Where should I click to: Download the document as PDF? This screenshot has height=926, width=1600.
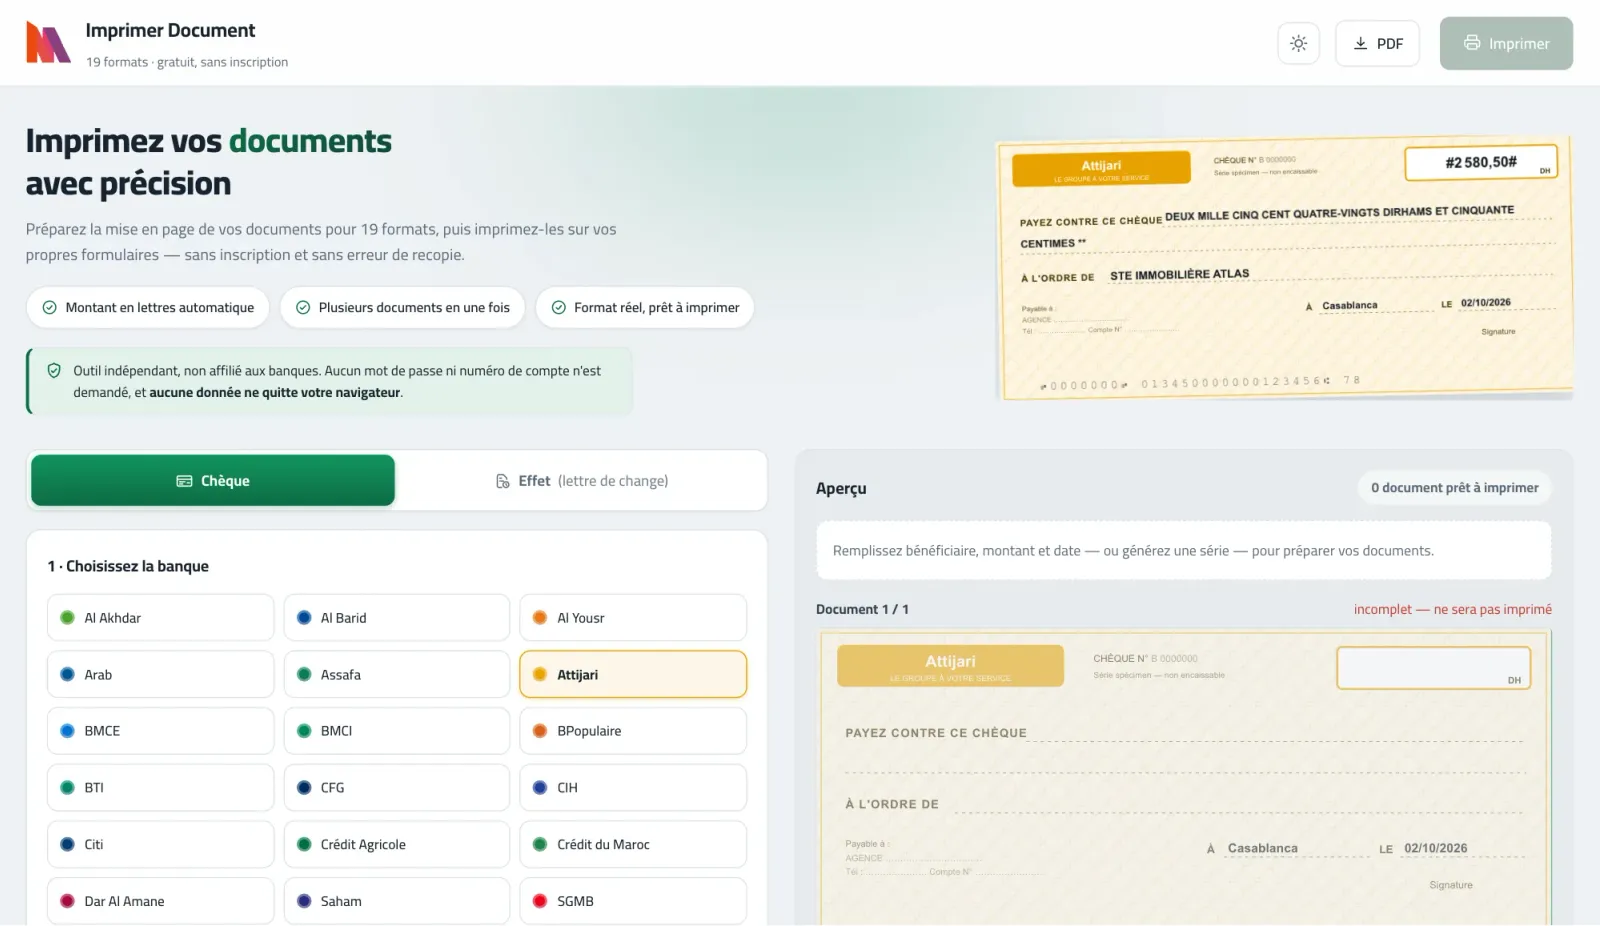[1377, 43]
